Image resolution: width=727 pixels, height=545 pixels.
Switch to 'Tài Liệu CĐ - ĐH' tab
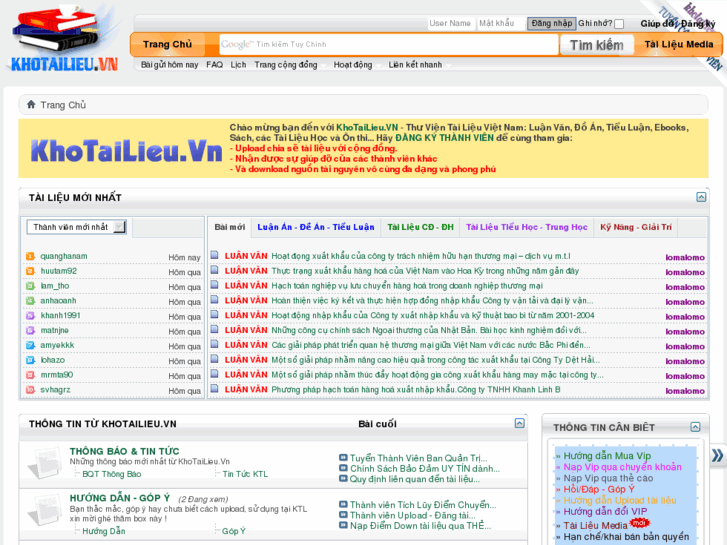(420, 227)
